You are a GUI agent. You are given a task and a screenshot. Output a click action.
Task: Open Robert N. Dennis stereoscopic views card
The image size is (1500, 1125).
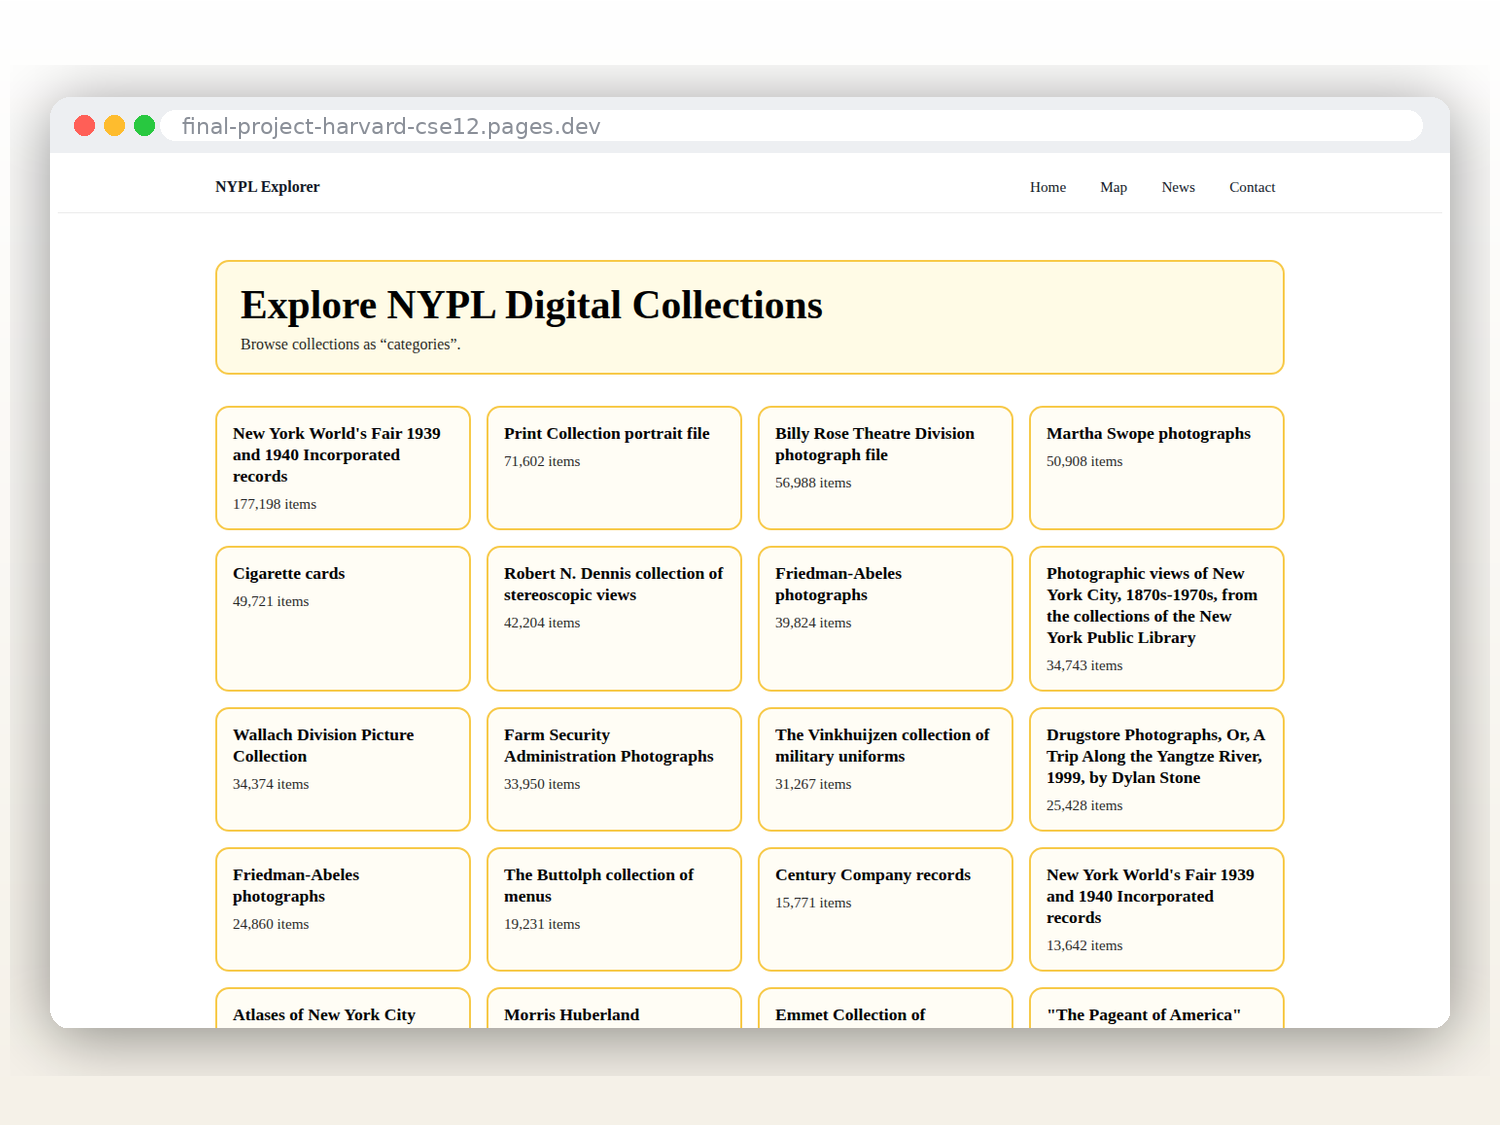point(614,618)
